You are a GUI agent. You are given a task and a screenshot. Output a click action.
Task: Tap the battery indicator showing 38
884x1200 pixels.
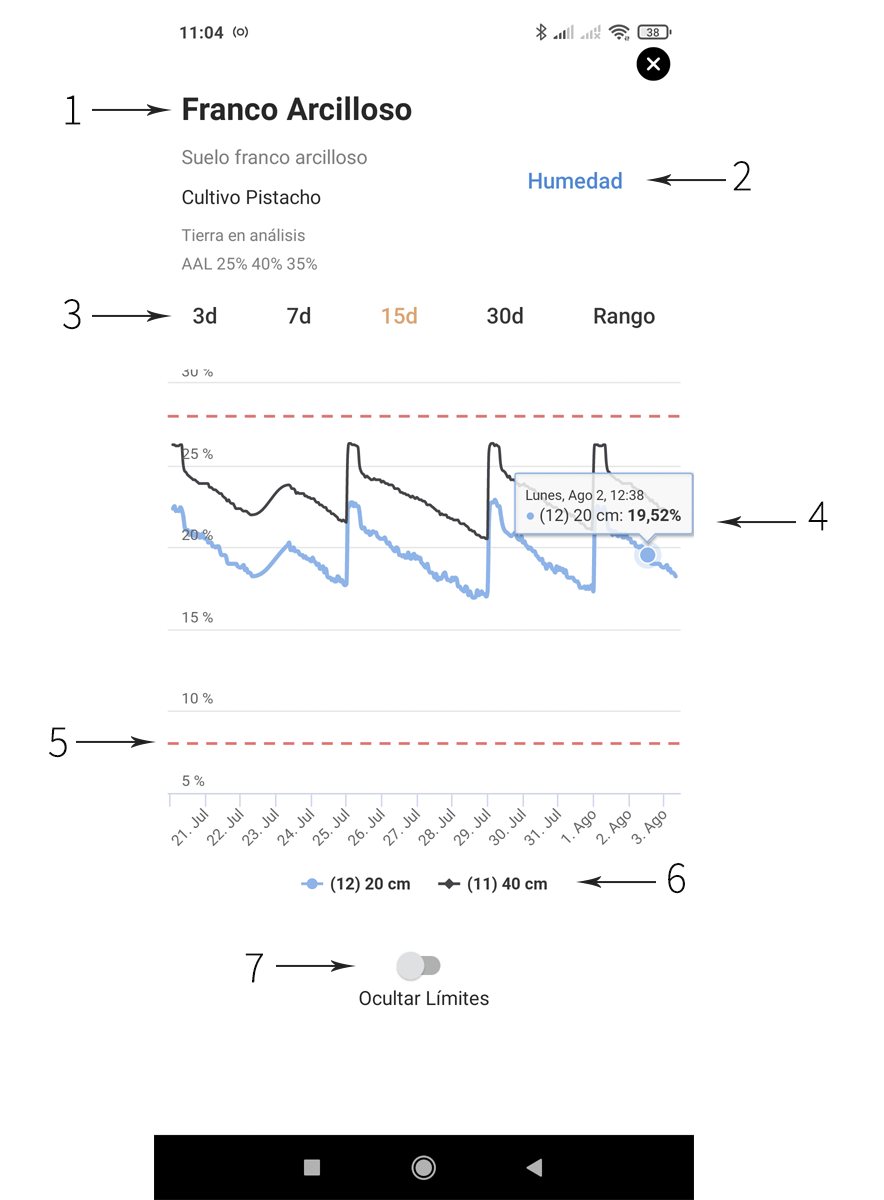click(652, 31)
